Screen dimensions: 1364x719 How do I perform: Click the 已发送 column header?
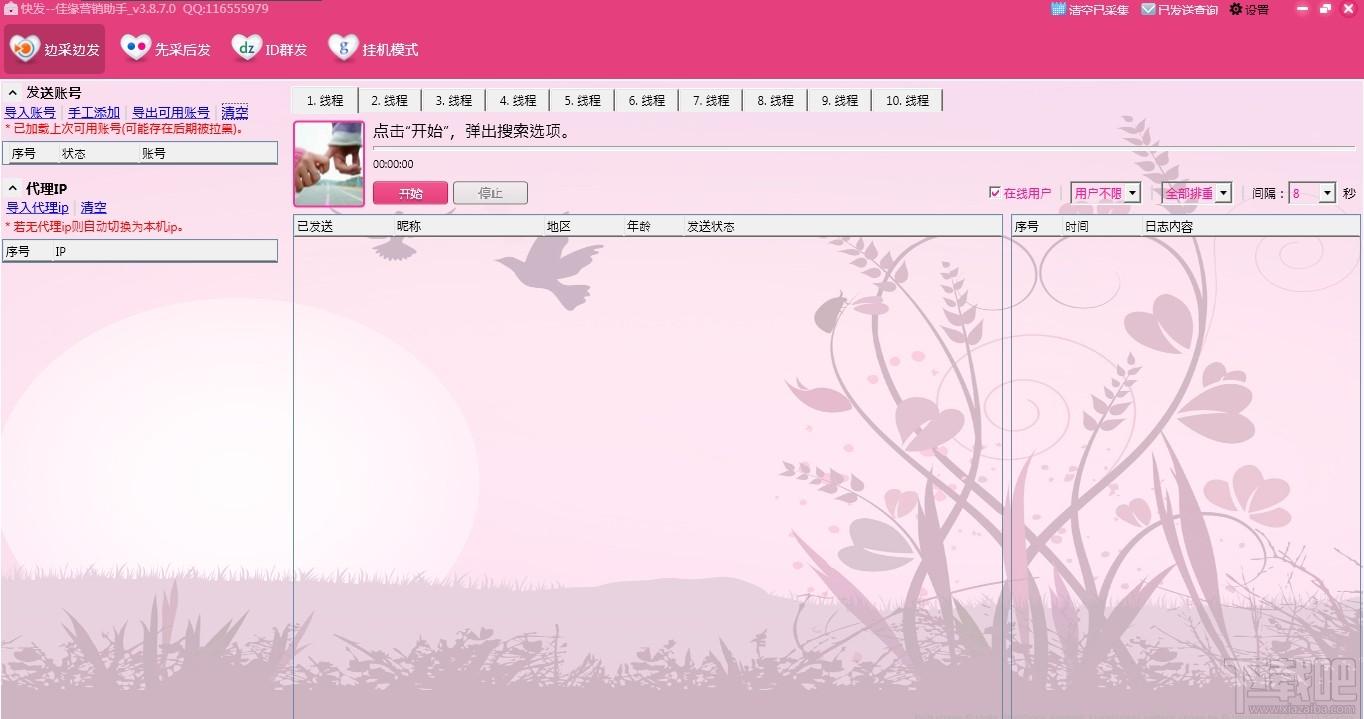tap(343, 227)
